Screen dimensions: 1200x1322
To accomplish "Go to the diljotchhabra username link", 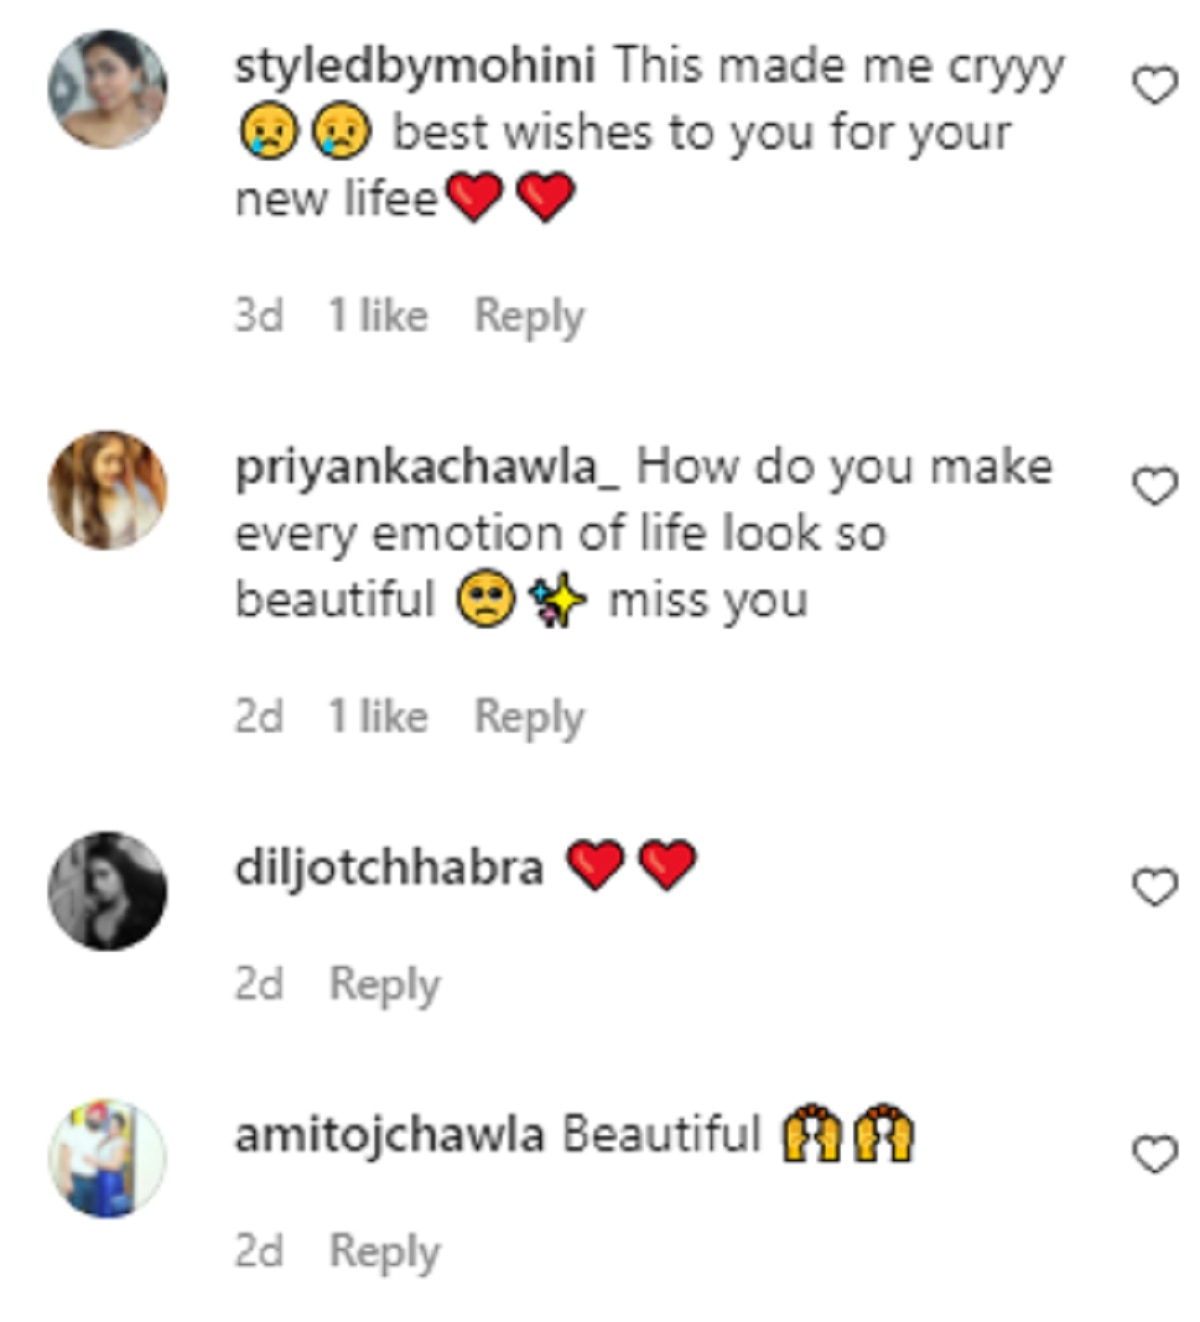I will click(389, 868).
